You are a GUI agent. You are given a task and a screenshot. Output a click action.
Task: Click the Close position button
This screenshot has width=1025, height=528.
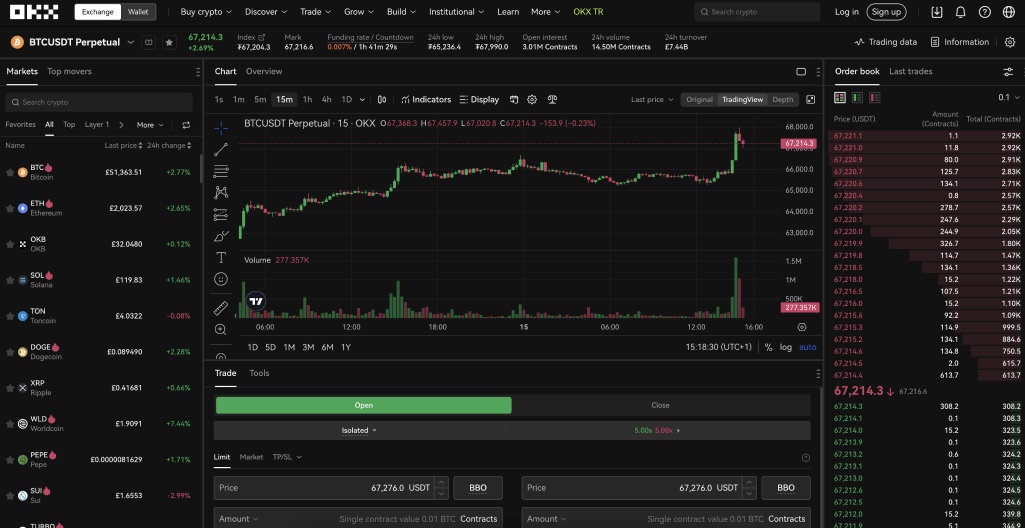pyautogui.click(x=660, y=405)
